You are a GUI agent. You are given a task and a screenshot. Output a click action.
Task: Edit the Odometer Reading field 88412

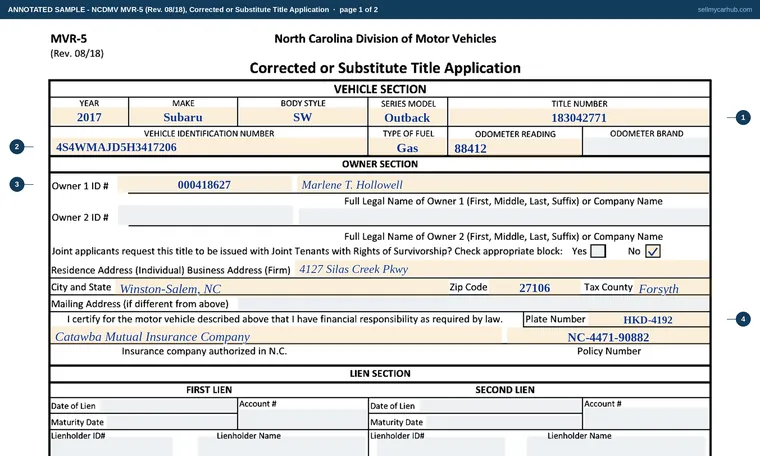[x=515, y=148]
